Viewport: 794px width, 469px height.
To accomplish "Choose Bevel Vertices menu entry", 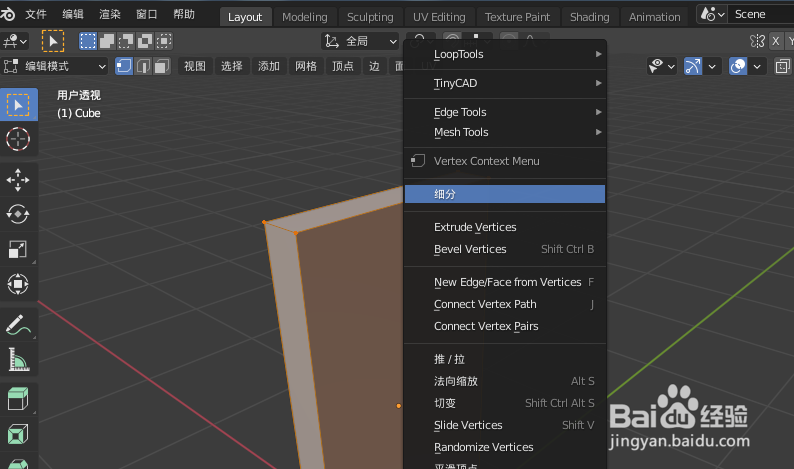I will [x=504, y=249].
